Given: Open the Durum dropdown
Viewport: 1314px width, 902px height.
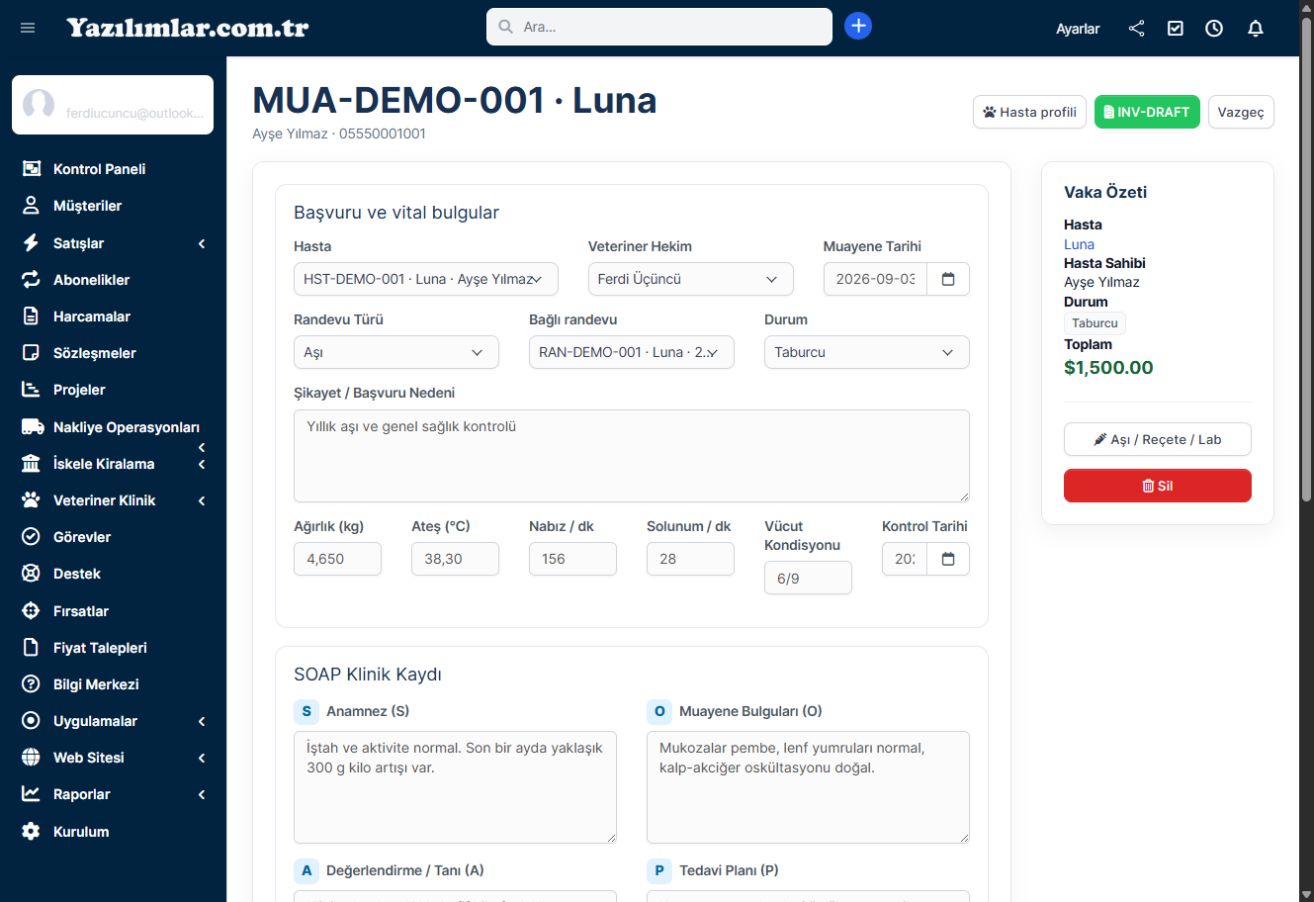Looking at the screenshot, I should click(867, 352).
